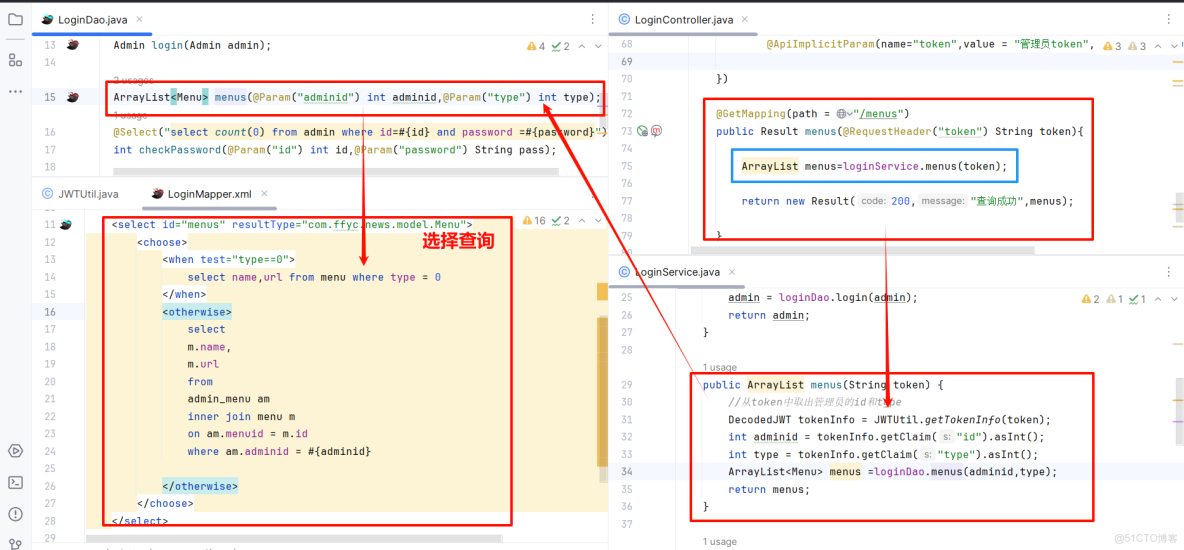Click first 3 warnings indicator in LoginController.java
The image size is (1184, 550).
click(1112, 46)
